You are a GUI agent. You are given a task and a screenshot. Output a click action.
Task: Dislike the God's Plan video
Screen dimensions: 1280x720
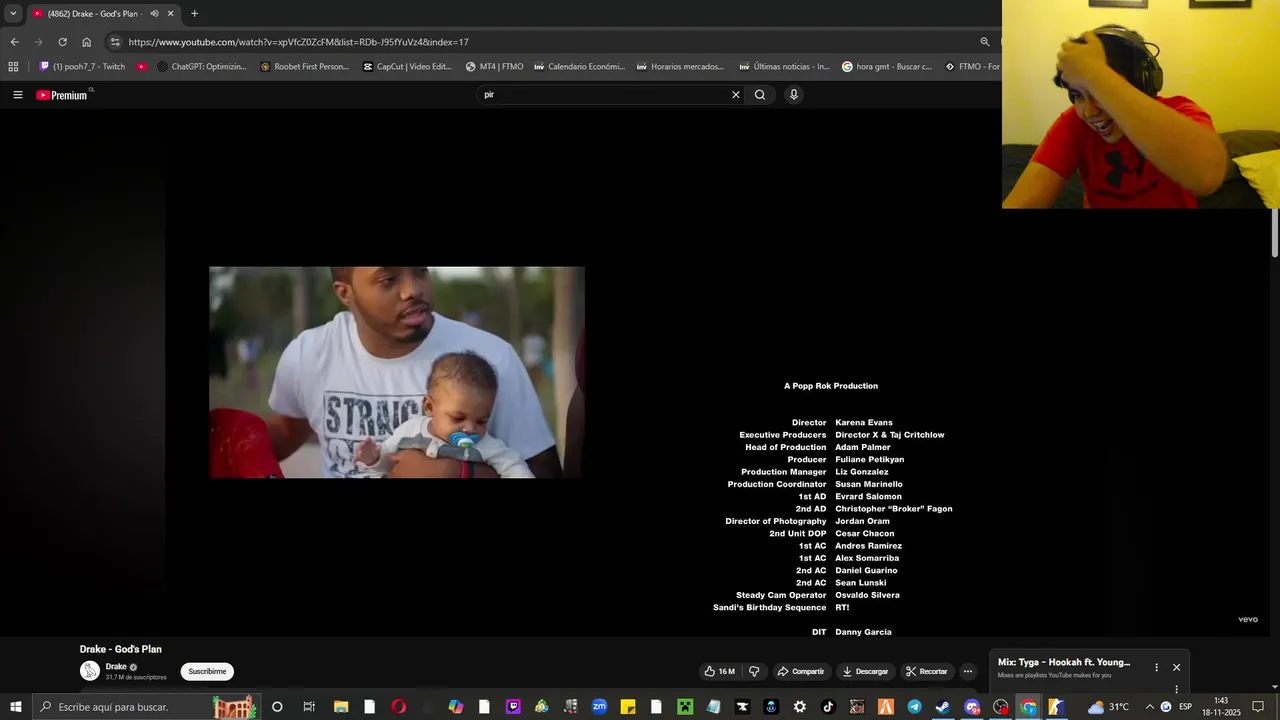pyautogui.click(x=755, y=671)
